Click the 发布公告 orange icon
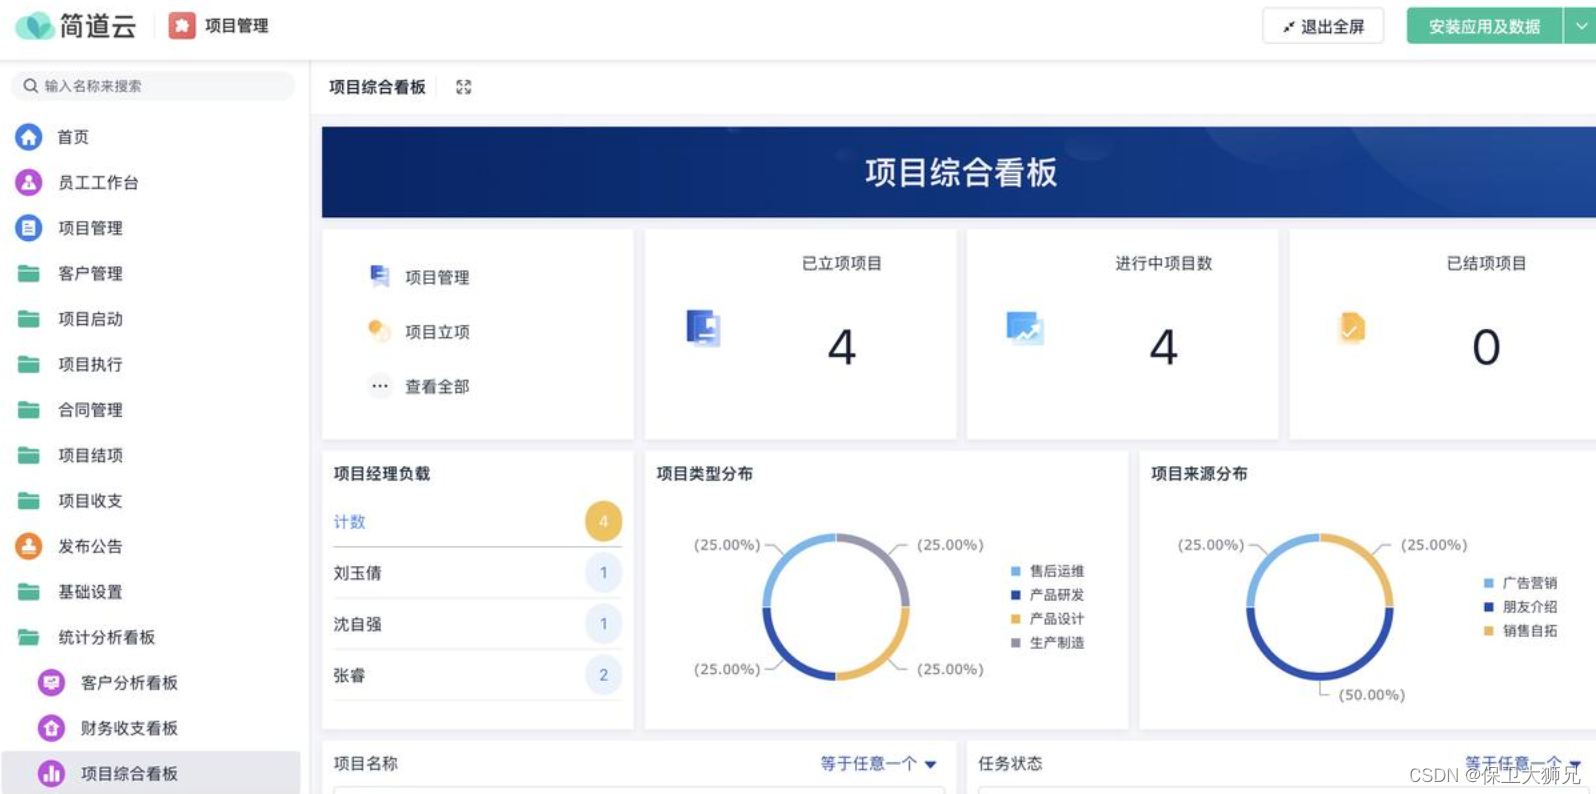 29,546
